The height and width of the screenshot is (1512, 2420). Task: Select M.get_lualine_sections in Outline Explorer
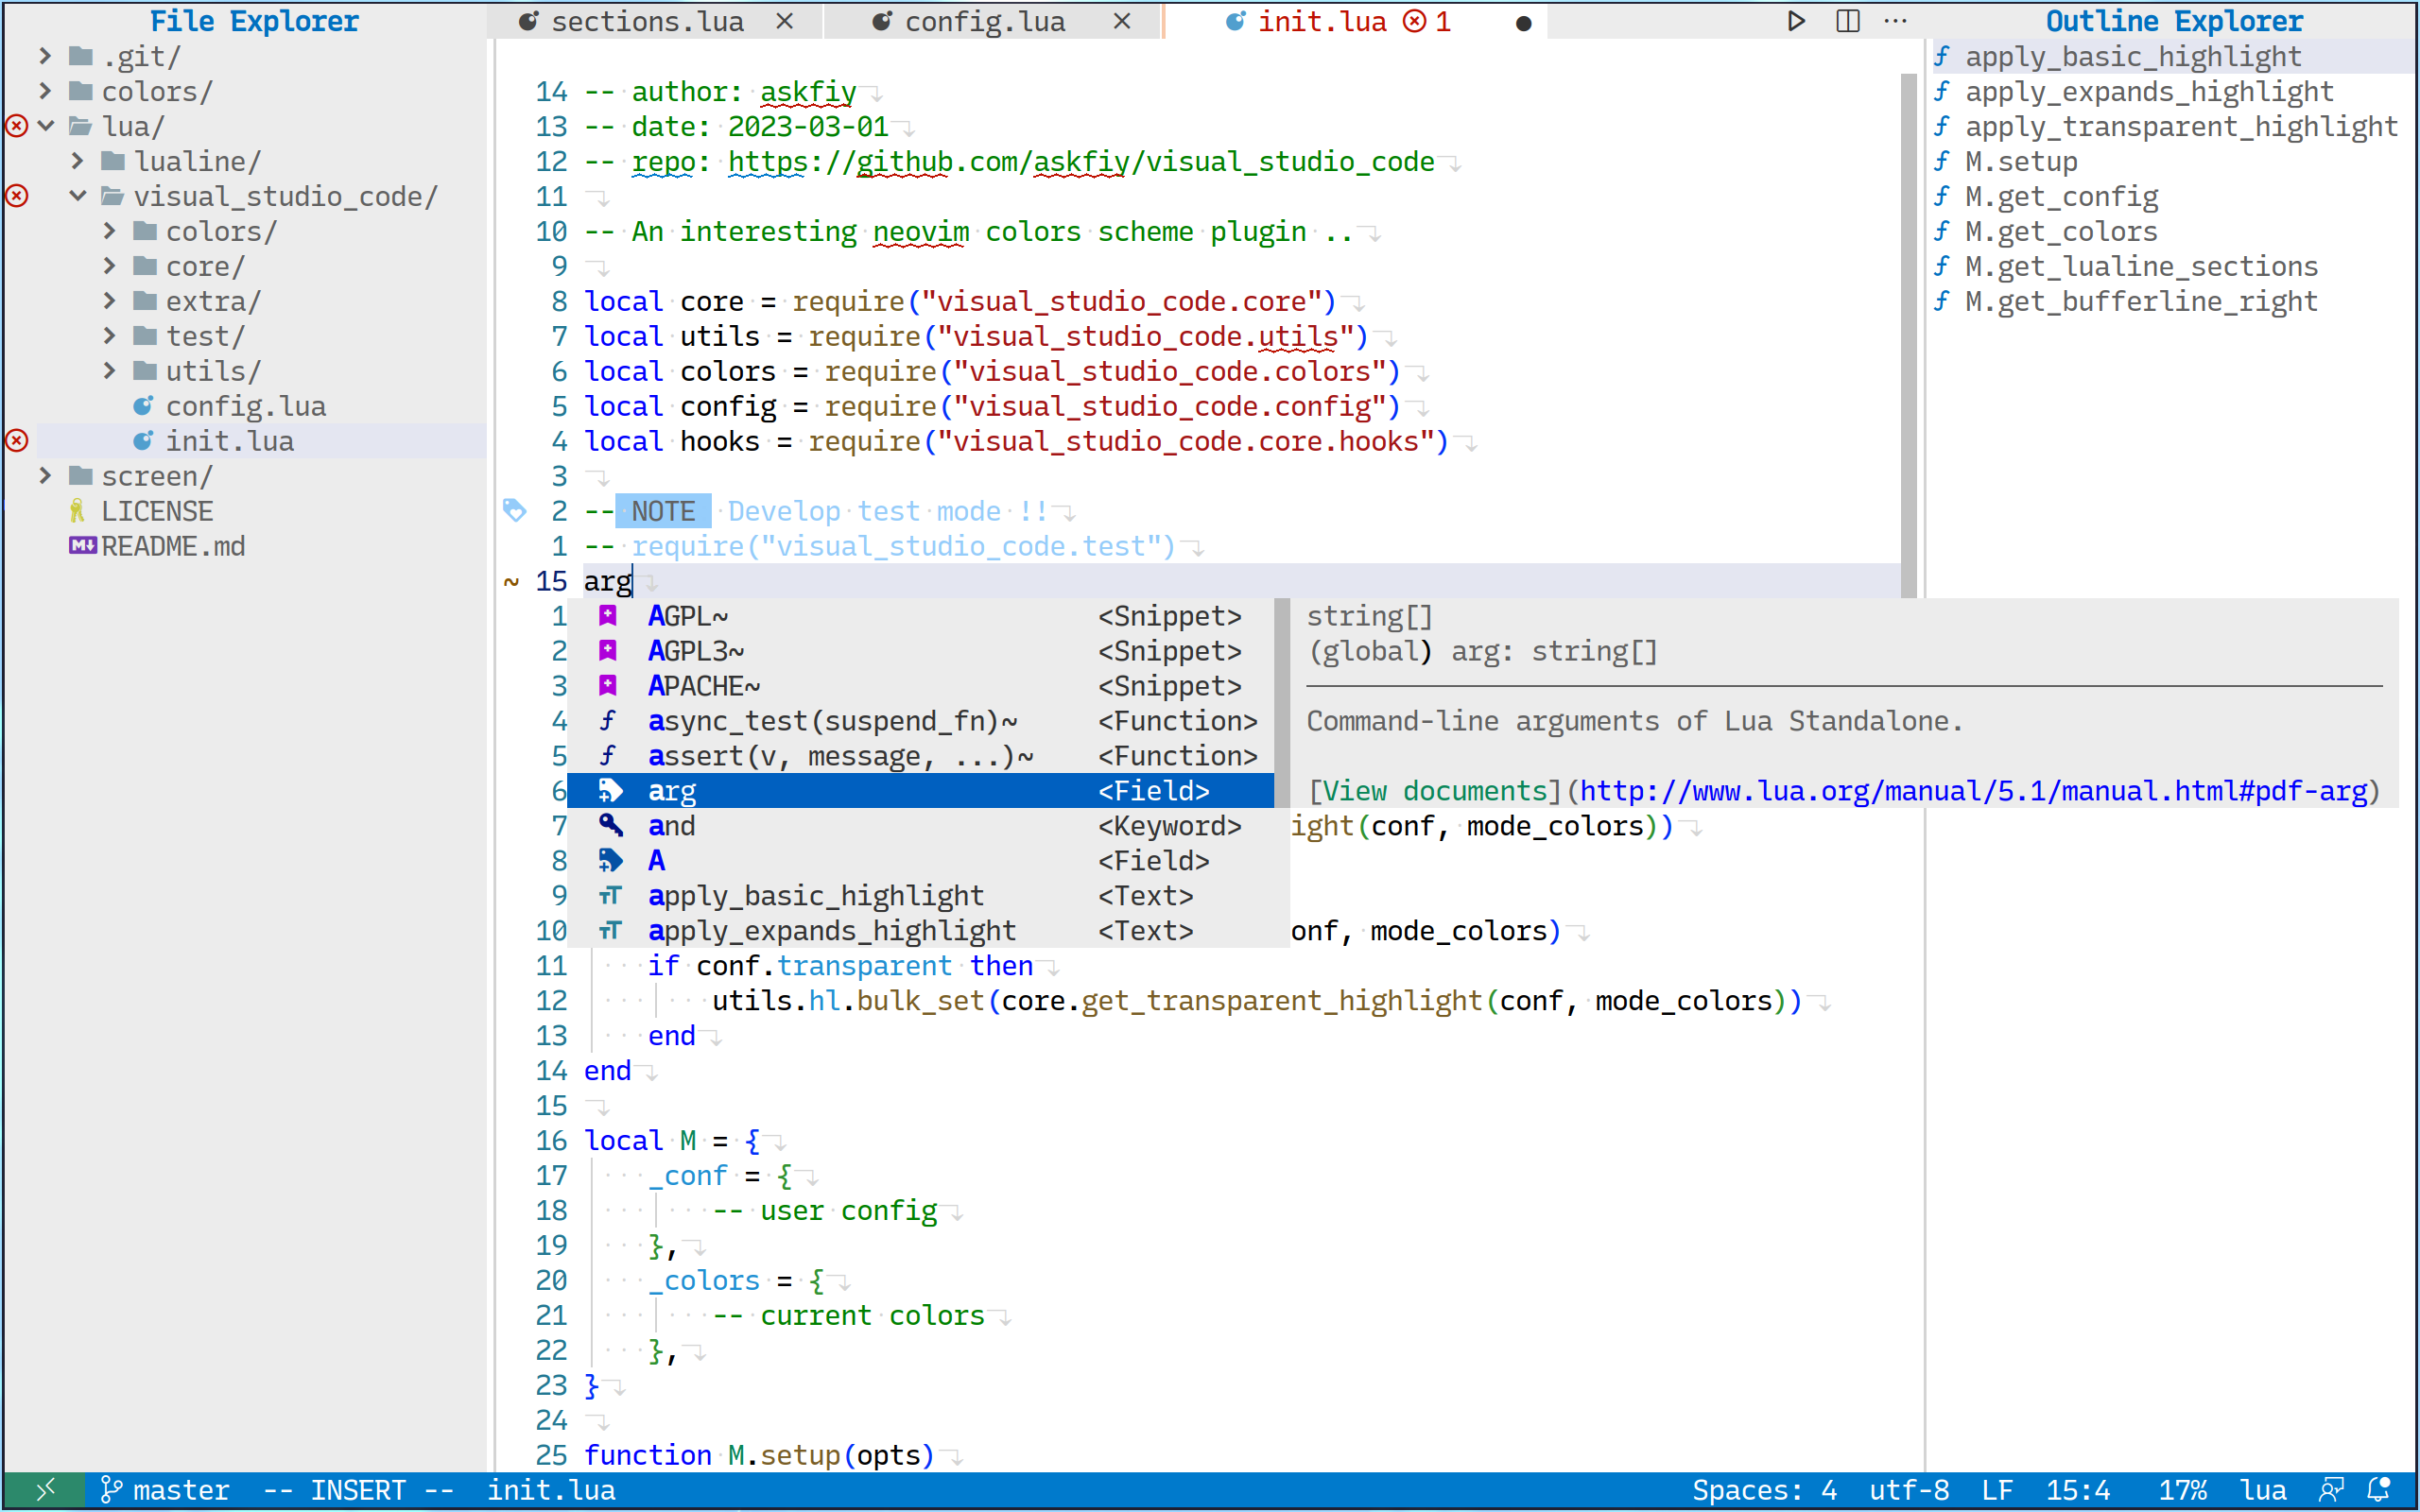(x=2140, y=266)
